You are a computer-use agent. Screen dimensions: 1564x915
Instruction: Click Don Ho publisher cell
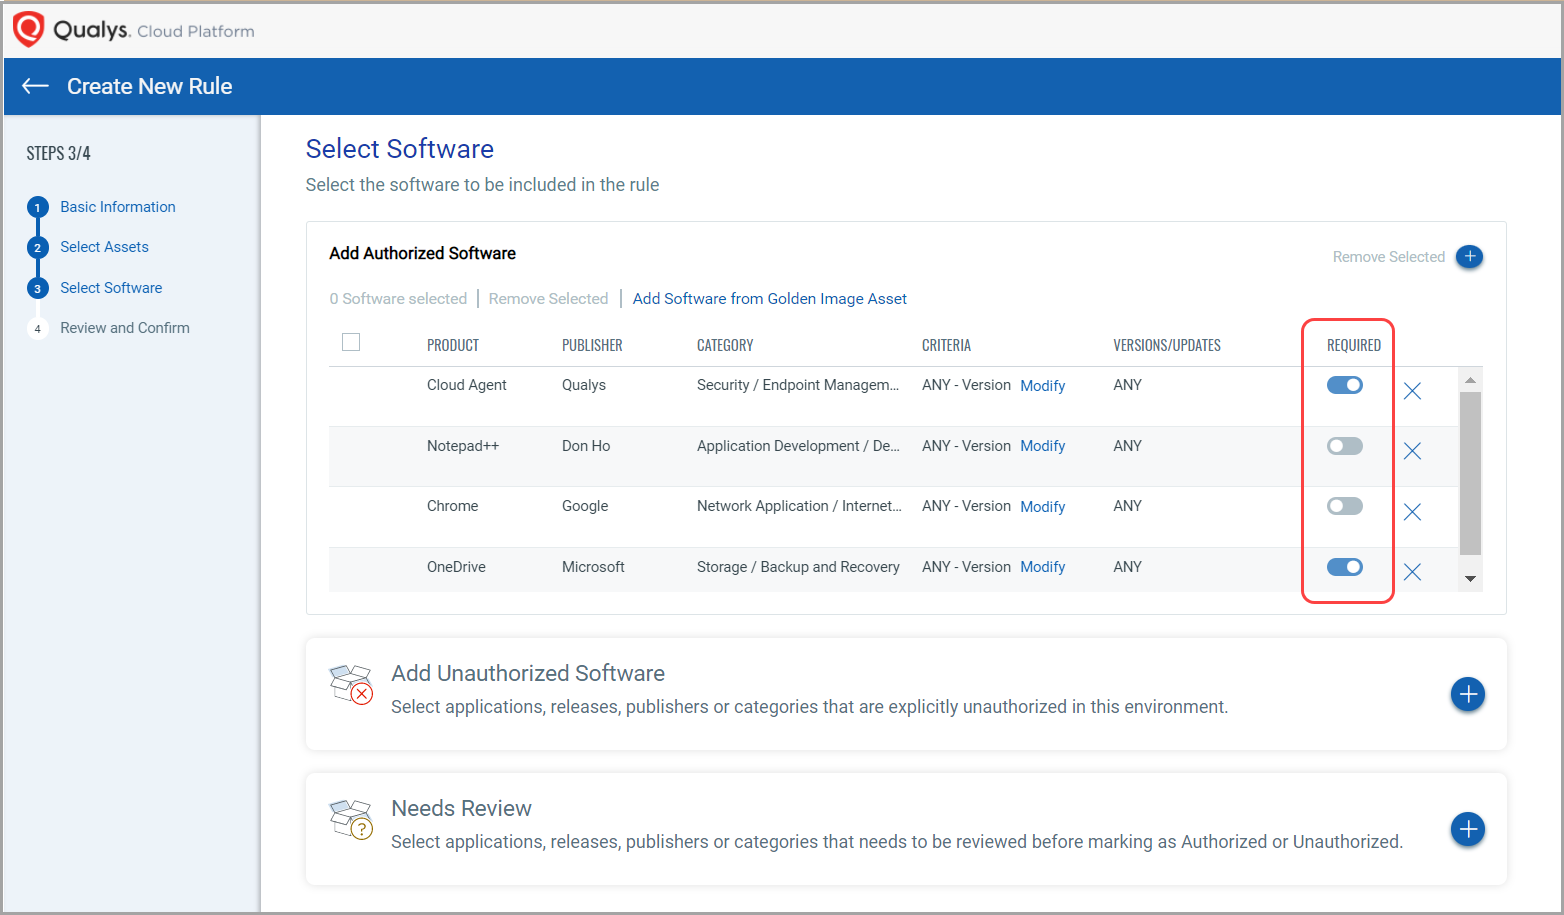pyautogui.click(x=586, y=446)
